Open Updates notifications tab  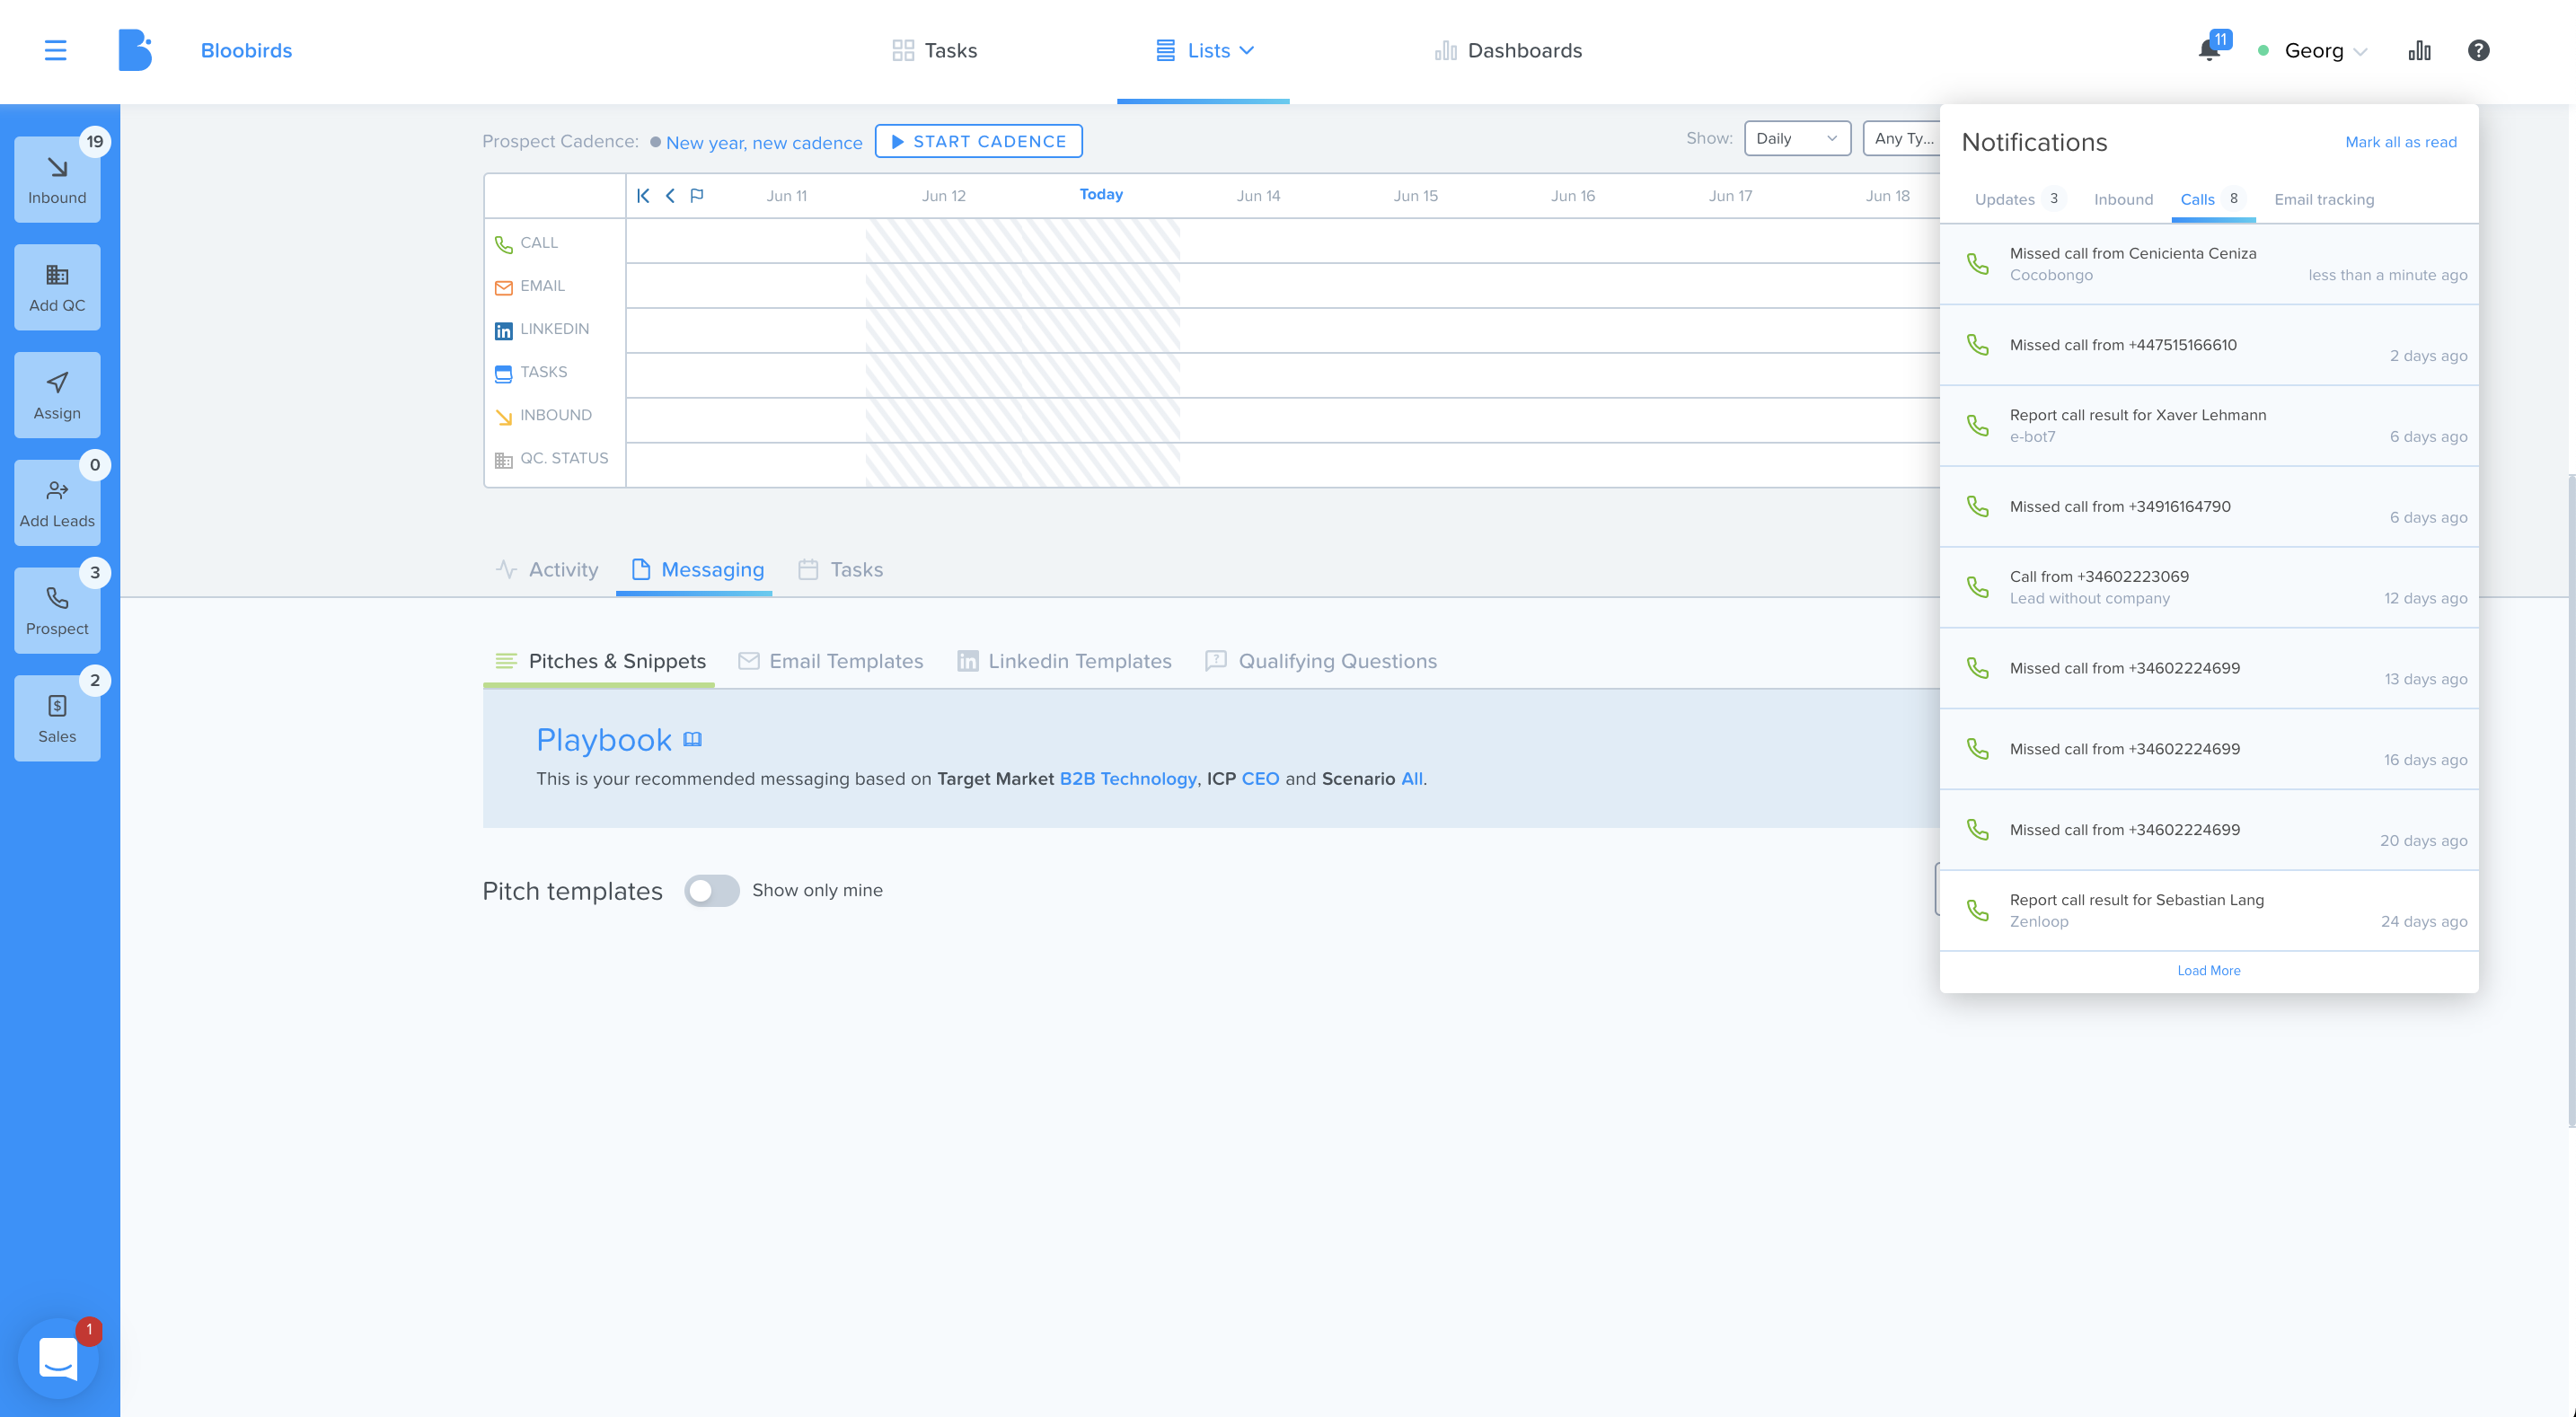point(2018,199)
